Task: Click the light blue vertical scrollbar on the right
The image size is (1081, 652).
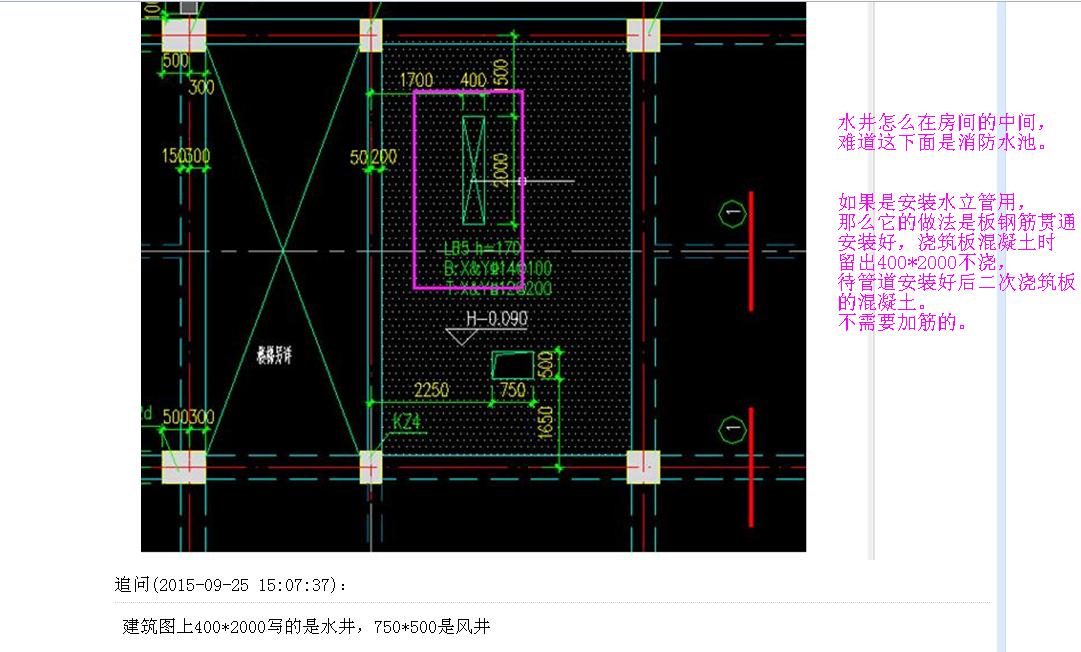Action: 1001,326
